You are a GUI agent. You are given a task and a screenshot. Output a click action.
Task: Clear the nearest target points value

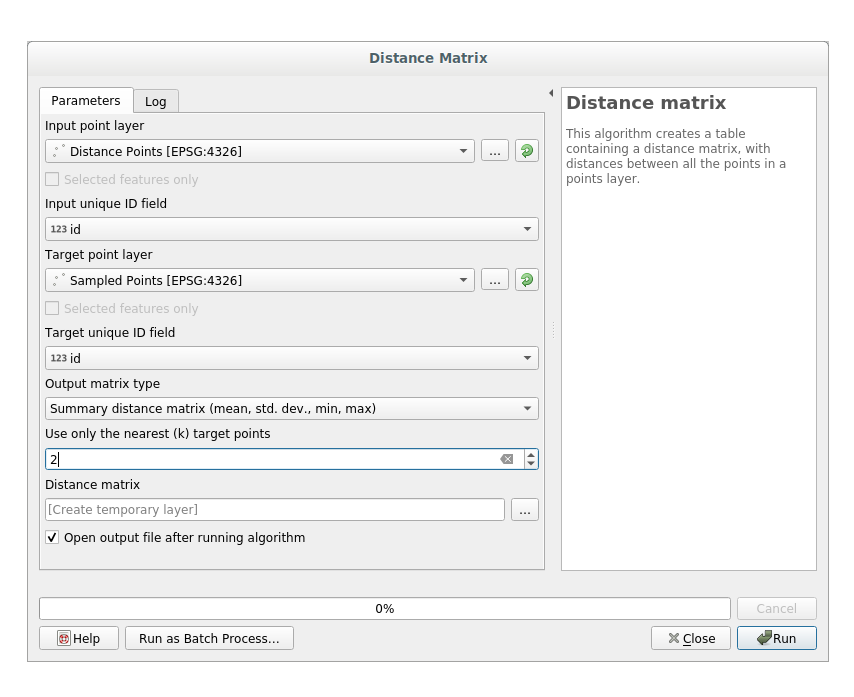pyautogui.click(x=507, y=459)
